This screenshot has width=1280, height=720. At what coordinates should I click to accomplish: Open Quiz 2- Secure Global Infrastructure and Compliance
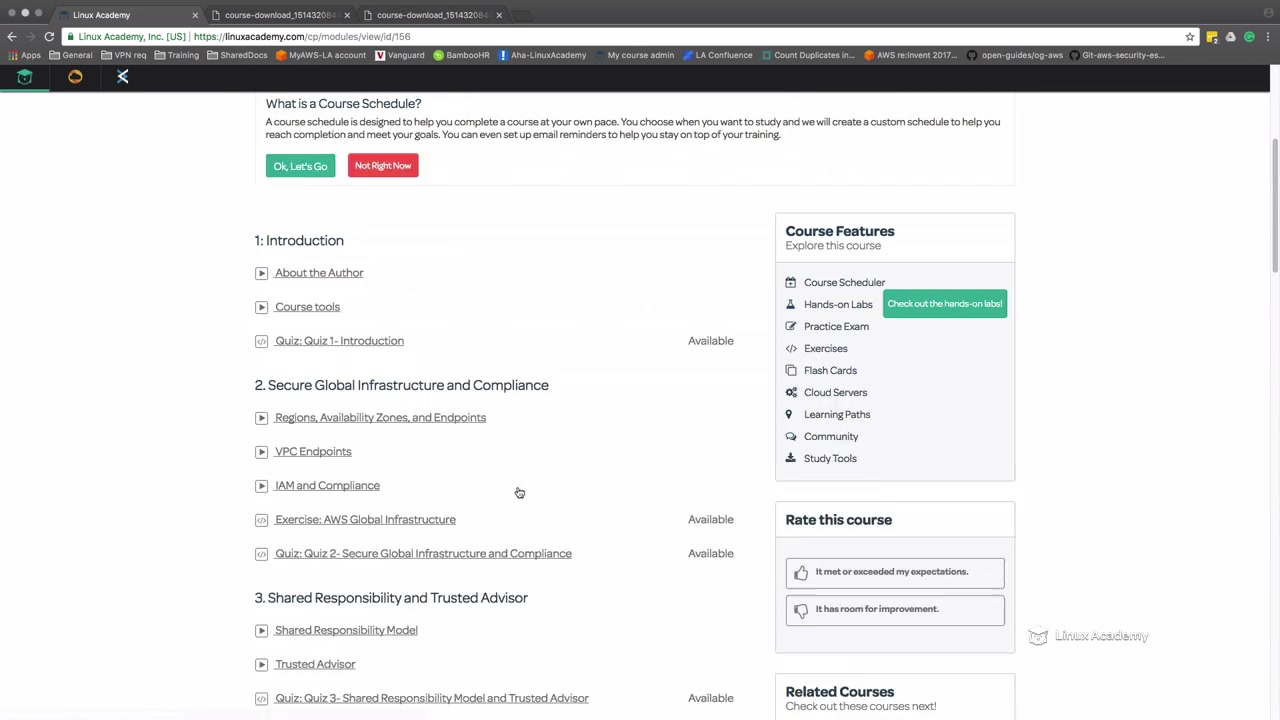(423, 554)
